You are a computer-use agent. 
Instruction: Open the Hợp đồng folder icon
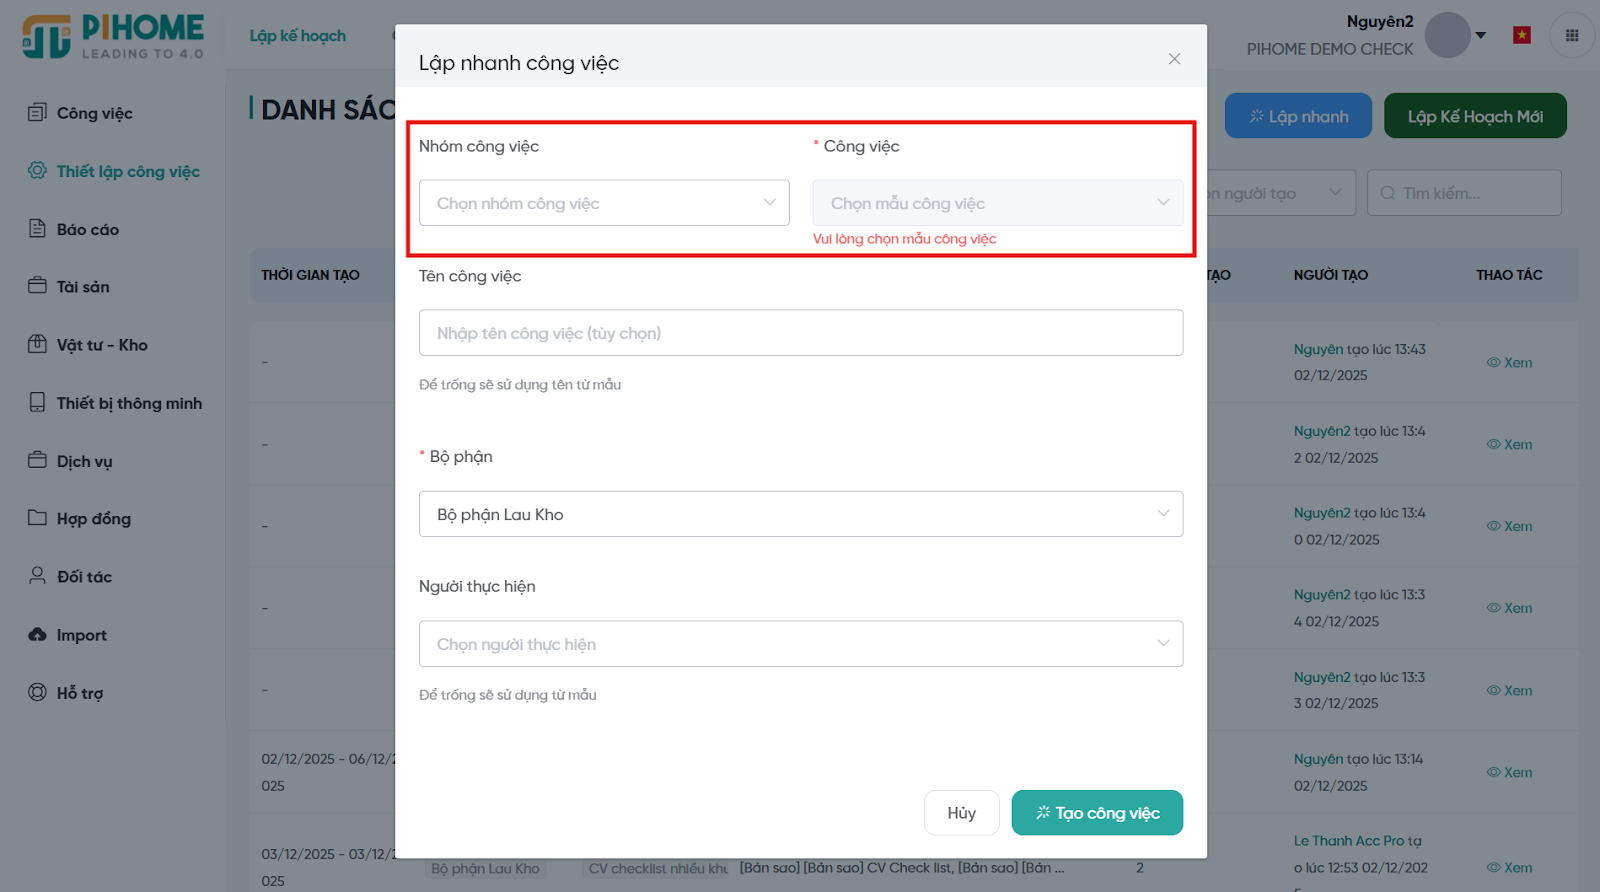tap(37, 518)
